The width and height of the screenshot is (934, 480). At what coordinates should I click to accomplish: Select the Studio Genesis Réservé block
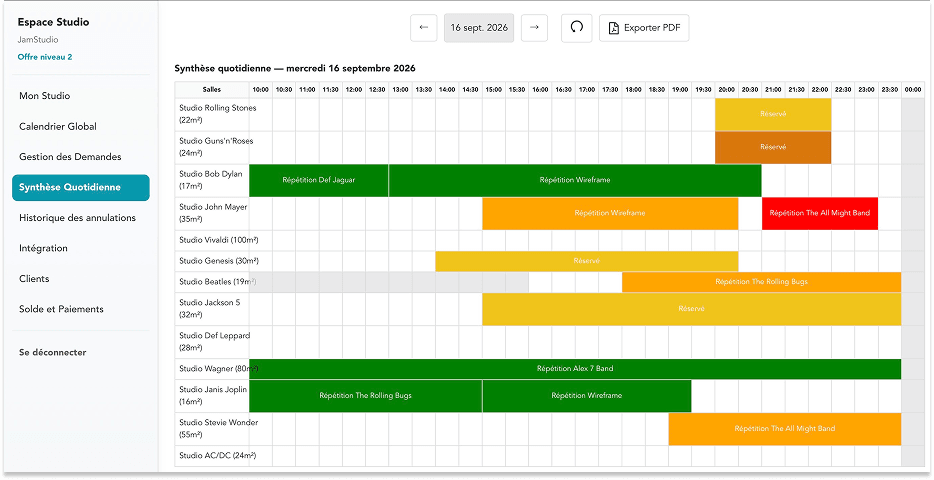click(x=587, y=261)
